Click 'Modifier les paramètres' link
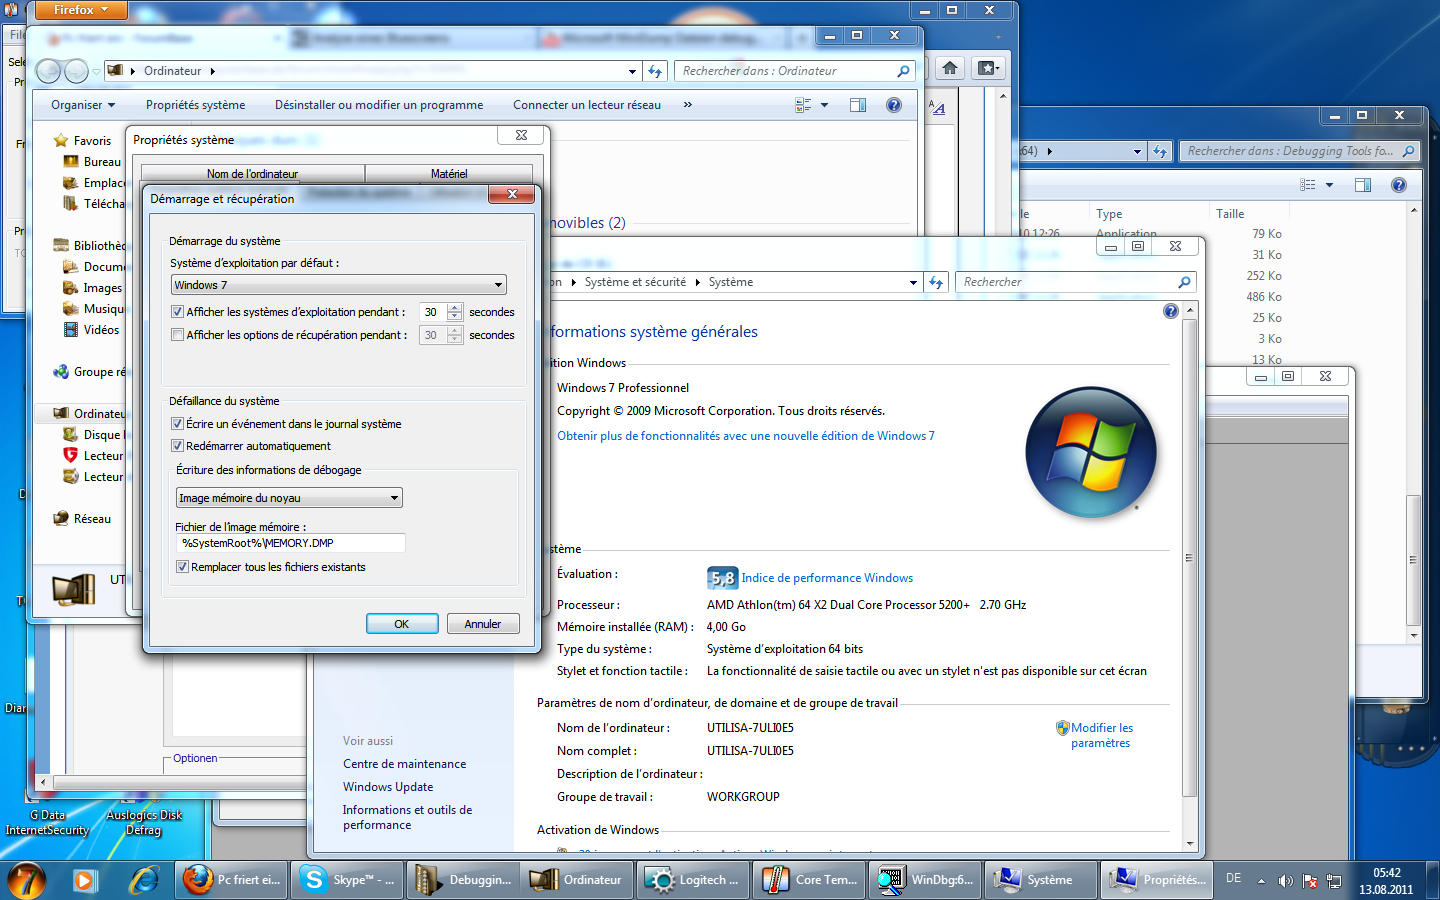1440x900 pixels. coord(1101,735)
